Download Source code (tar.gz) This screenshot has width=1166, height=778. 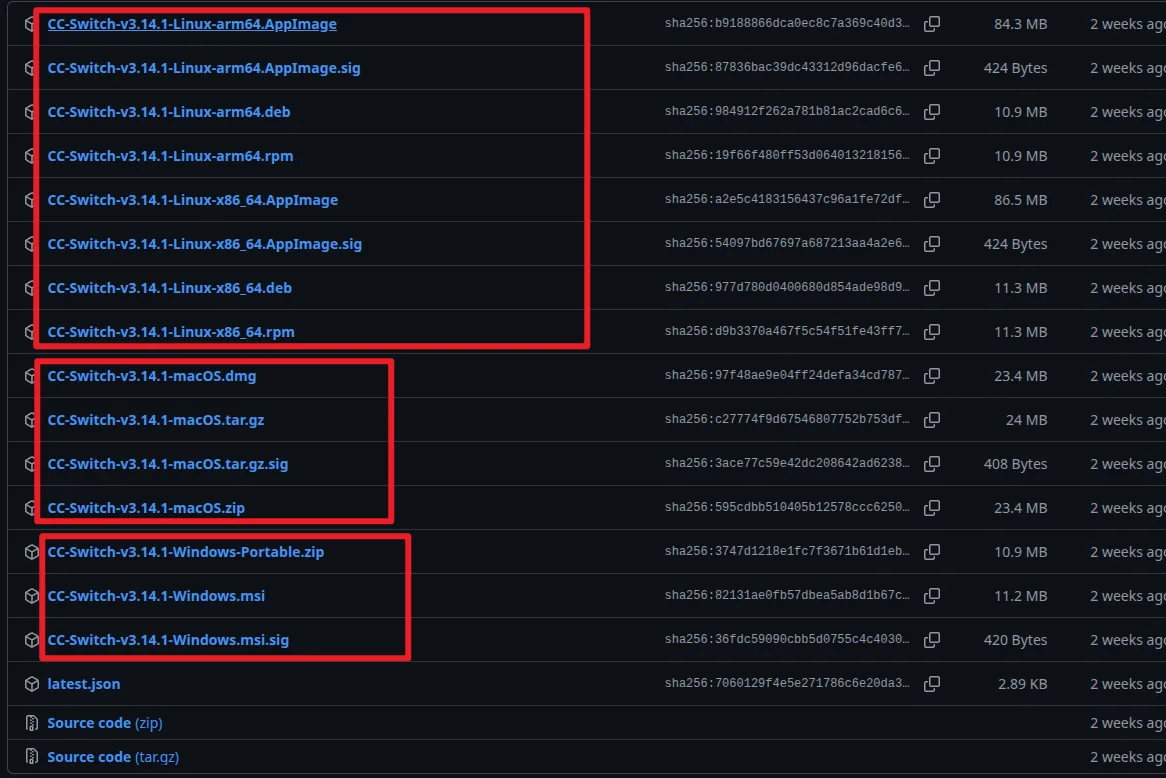(113, 756)
